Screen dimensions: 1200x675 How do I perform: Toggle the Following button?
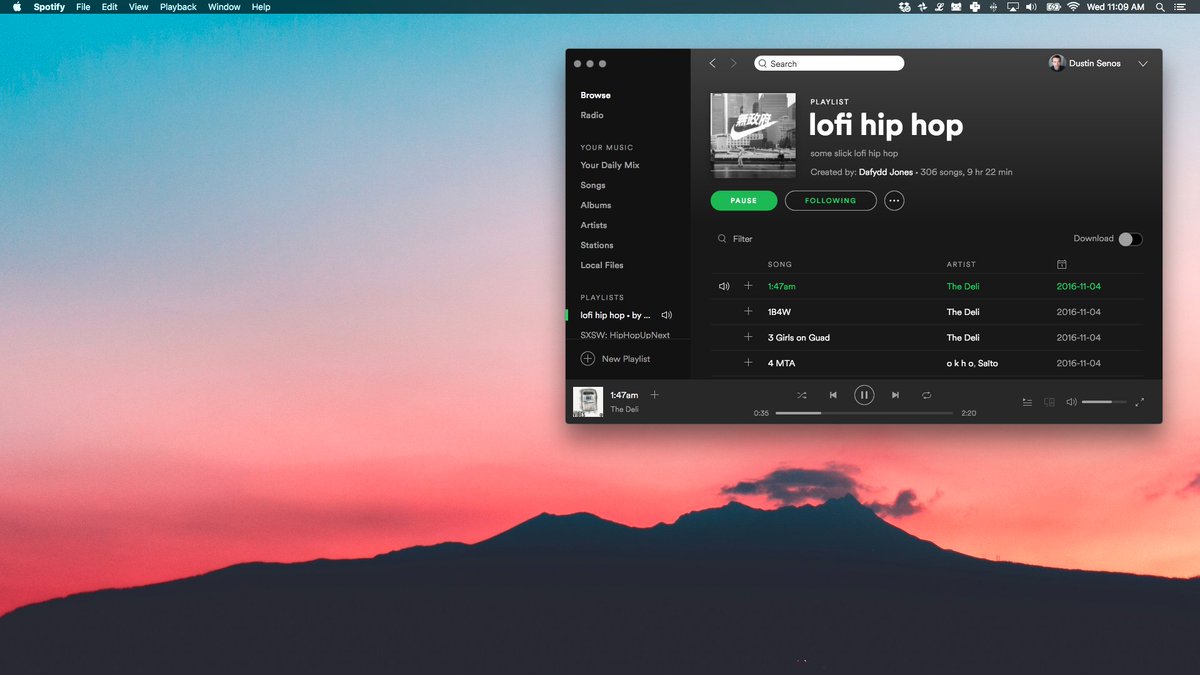(831, 201)
